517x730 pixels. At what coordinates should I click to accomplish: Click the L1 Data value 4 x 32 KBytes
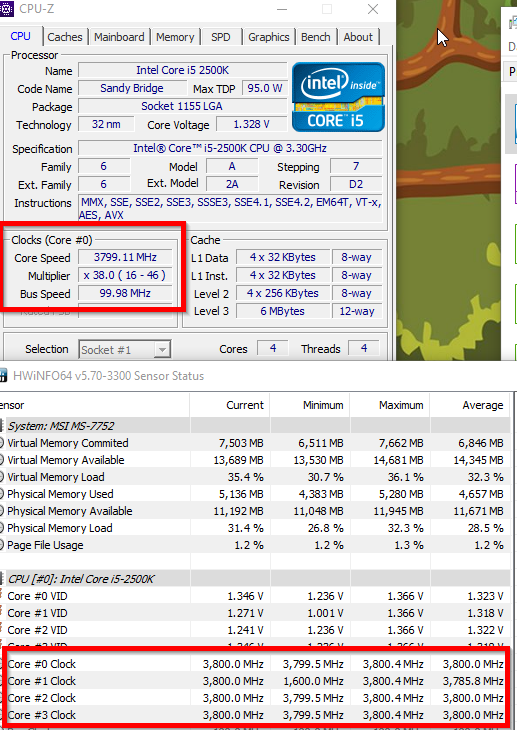tap(282, 257)
